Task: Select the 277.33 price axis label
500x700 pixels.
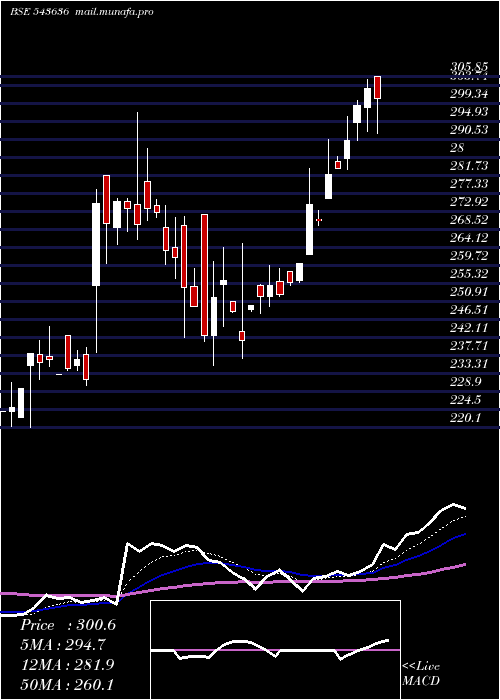Action: pos(469,184)
